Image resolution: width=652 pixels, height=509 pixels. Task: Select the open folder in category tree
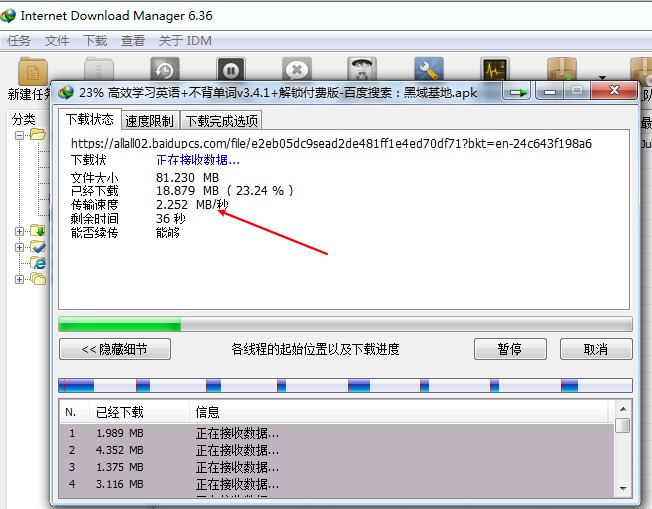point(38,135)
